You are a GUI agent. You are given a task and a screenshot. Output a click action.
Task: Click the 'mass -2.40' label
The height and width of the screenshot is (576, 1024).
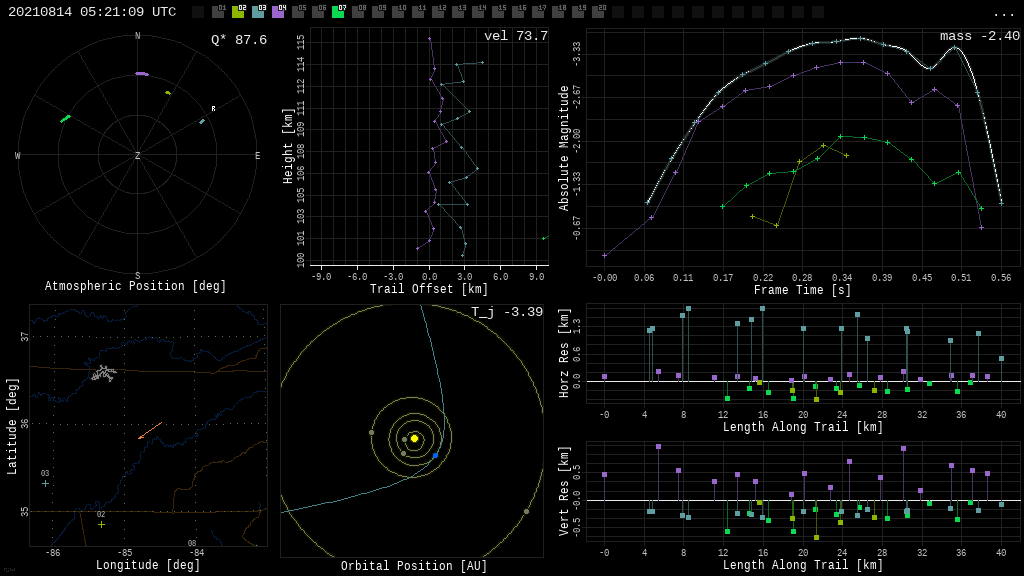point(979,36)
